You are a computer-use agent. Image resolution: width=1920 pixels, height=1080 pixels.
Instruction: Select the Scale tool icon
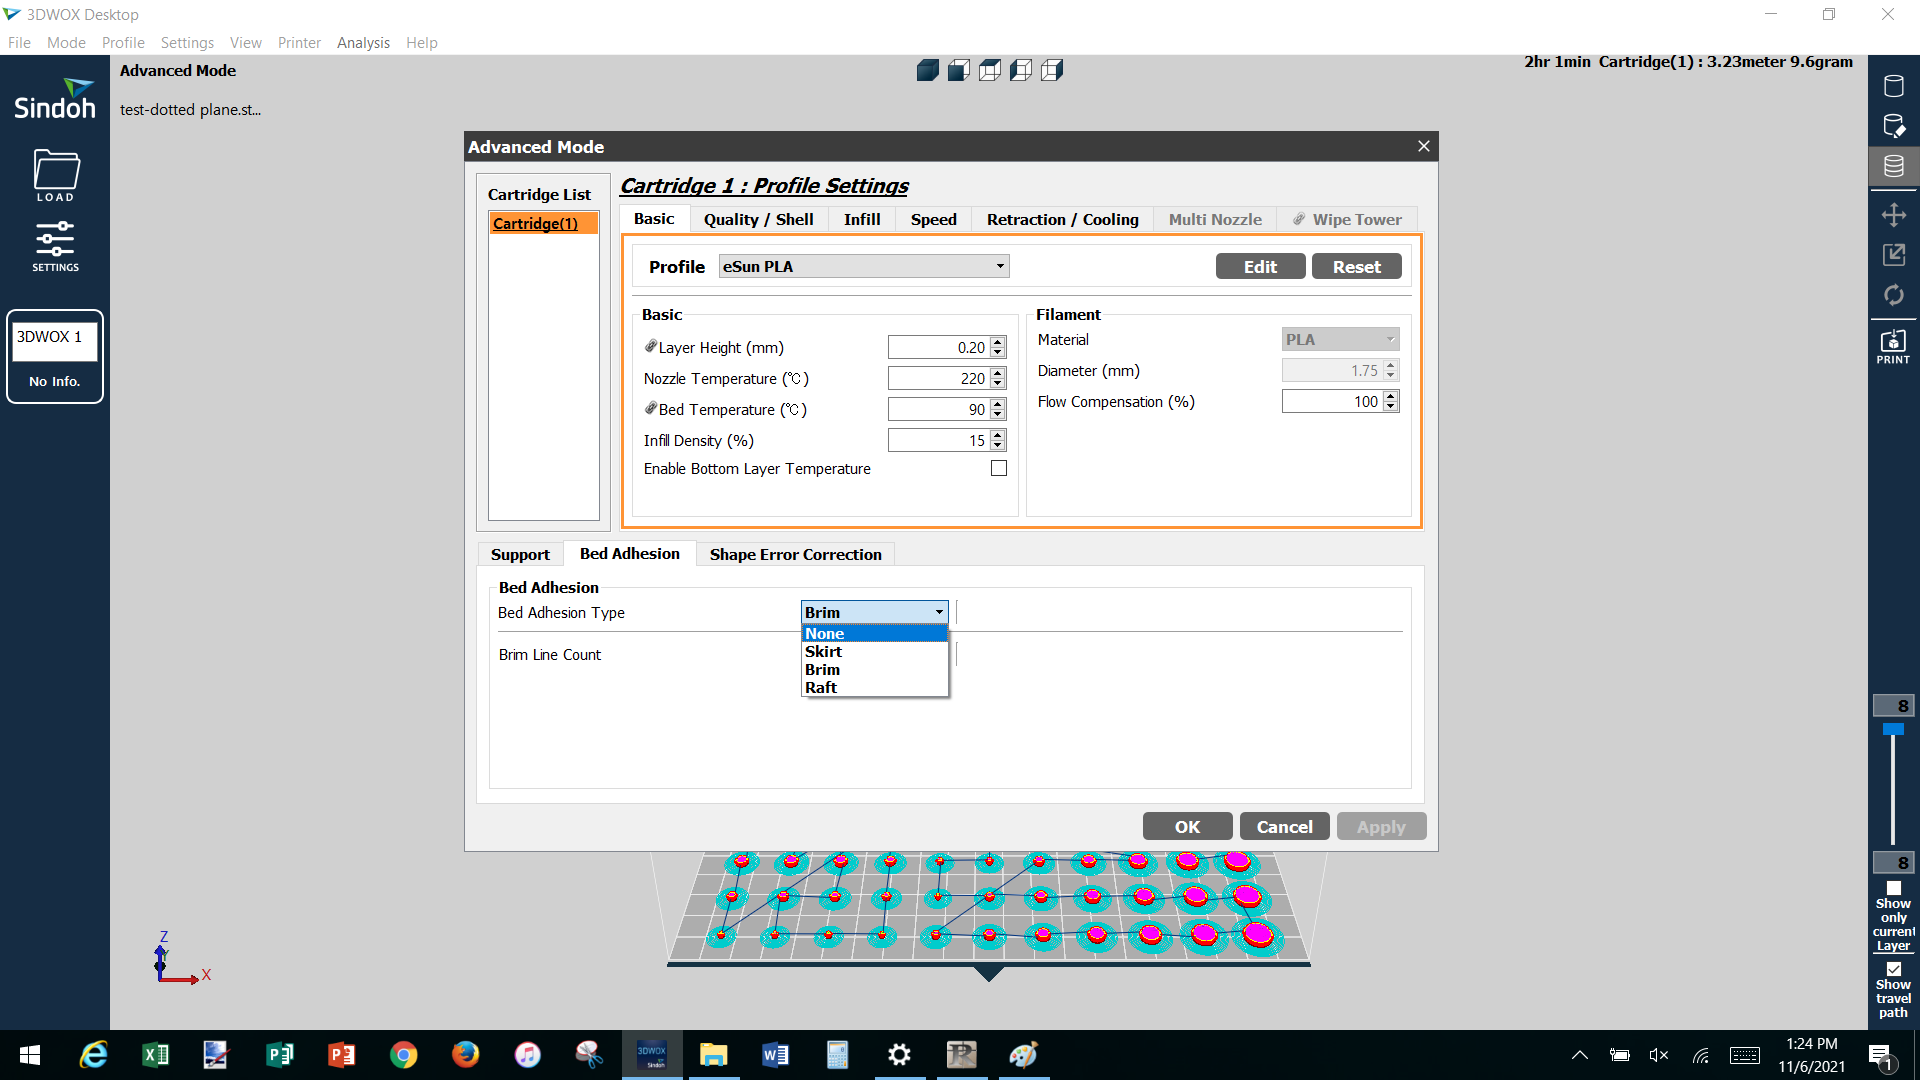click(1893, 255)
